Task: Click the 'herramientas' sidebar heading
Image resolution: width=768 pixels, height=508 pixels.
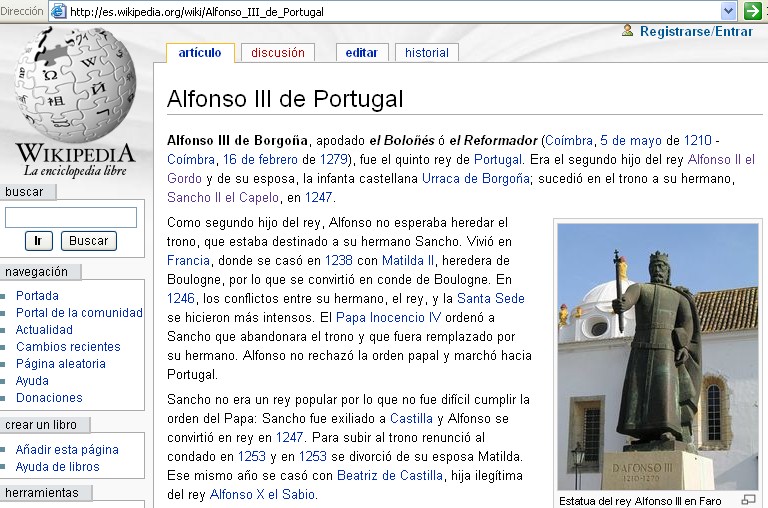Action: coord(42,493)
